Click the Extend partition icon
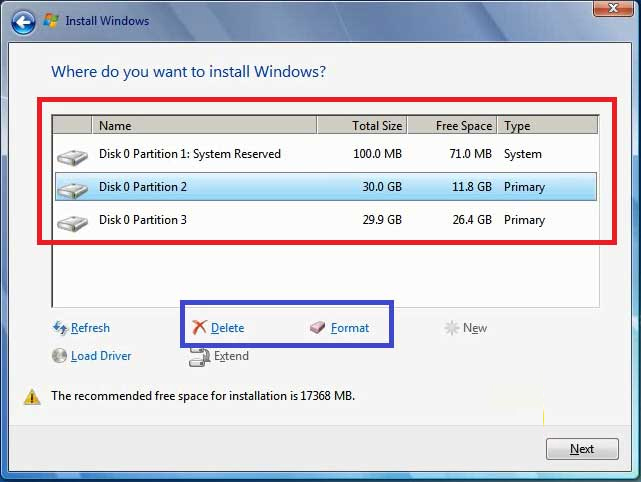Image resolution: width=641 pixels, height=482 pixels. [198, 356]
